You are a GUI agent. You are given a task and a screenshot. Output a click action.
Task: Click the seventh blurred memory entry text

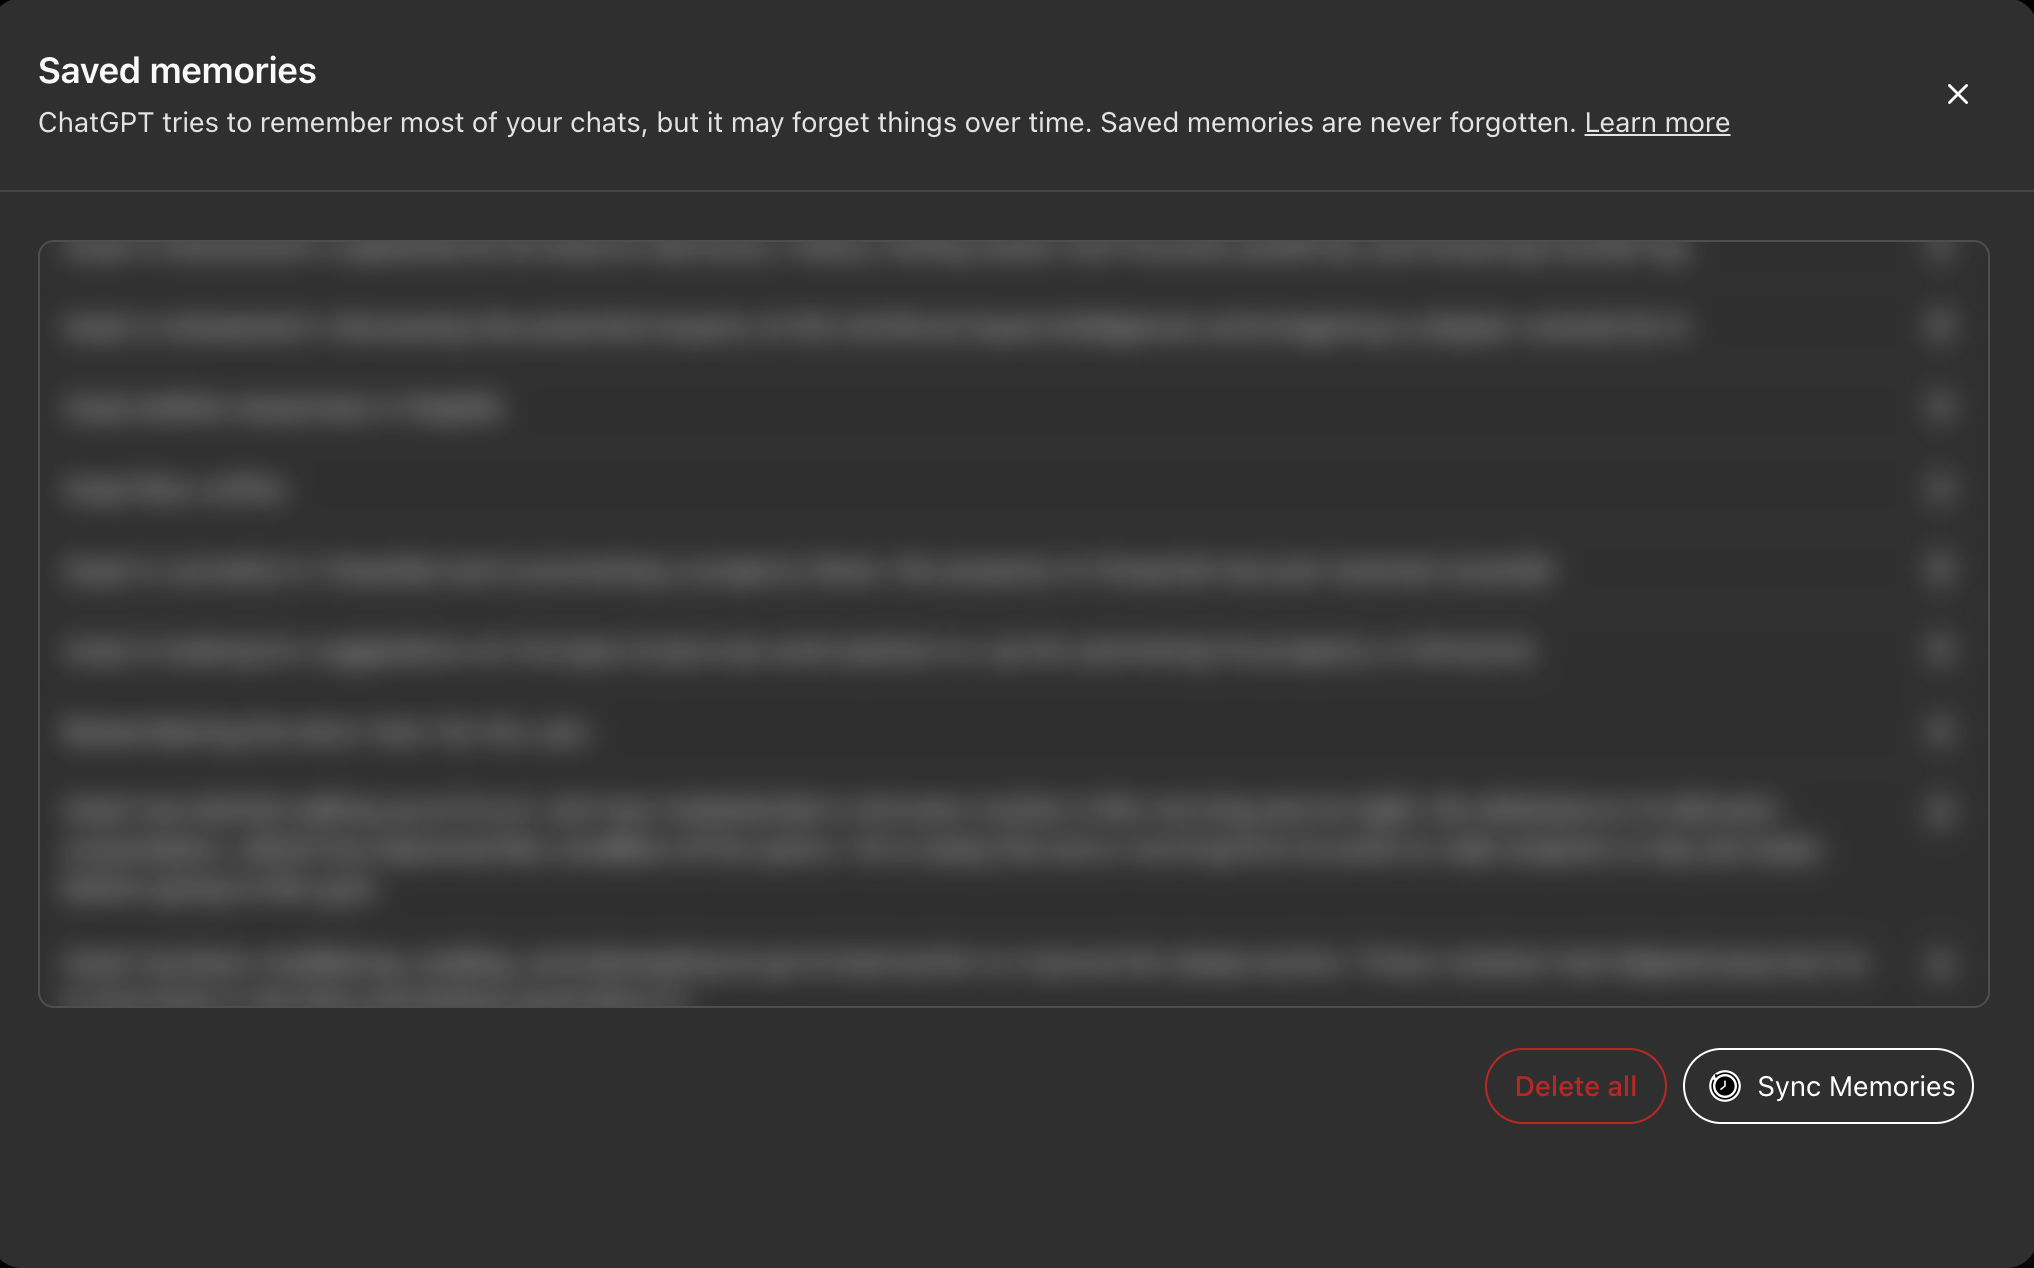[x=324, y=732]
